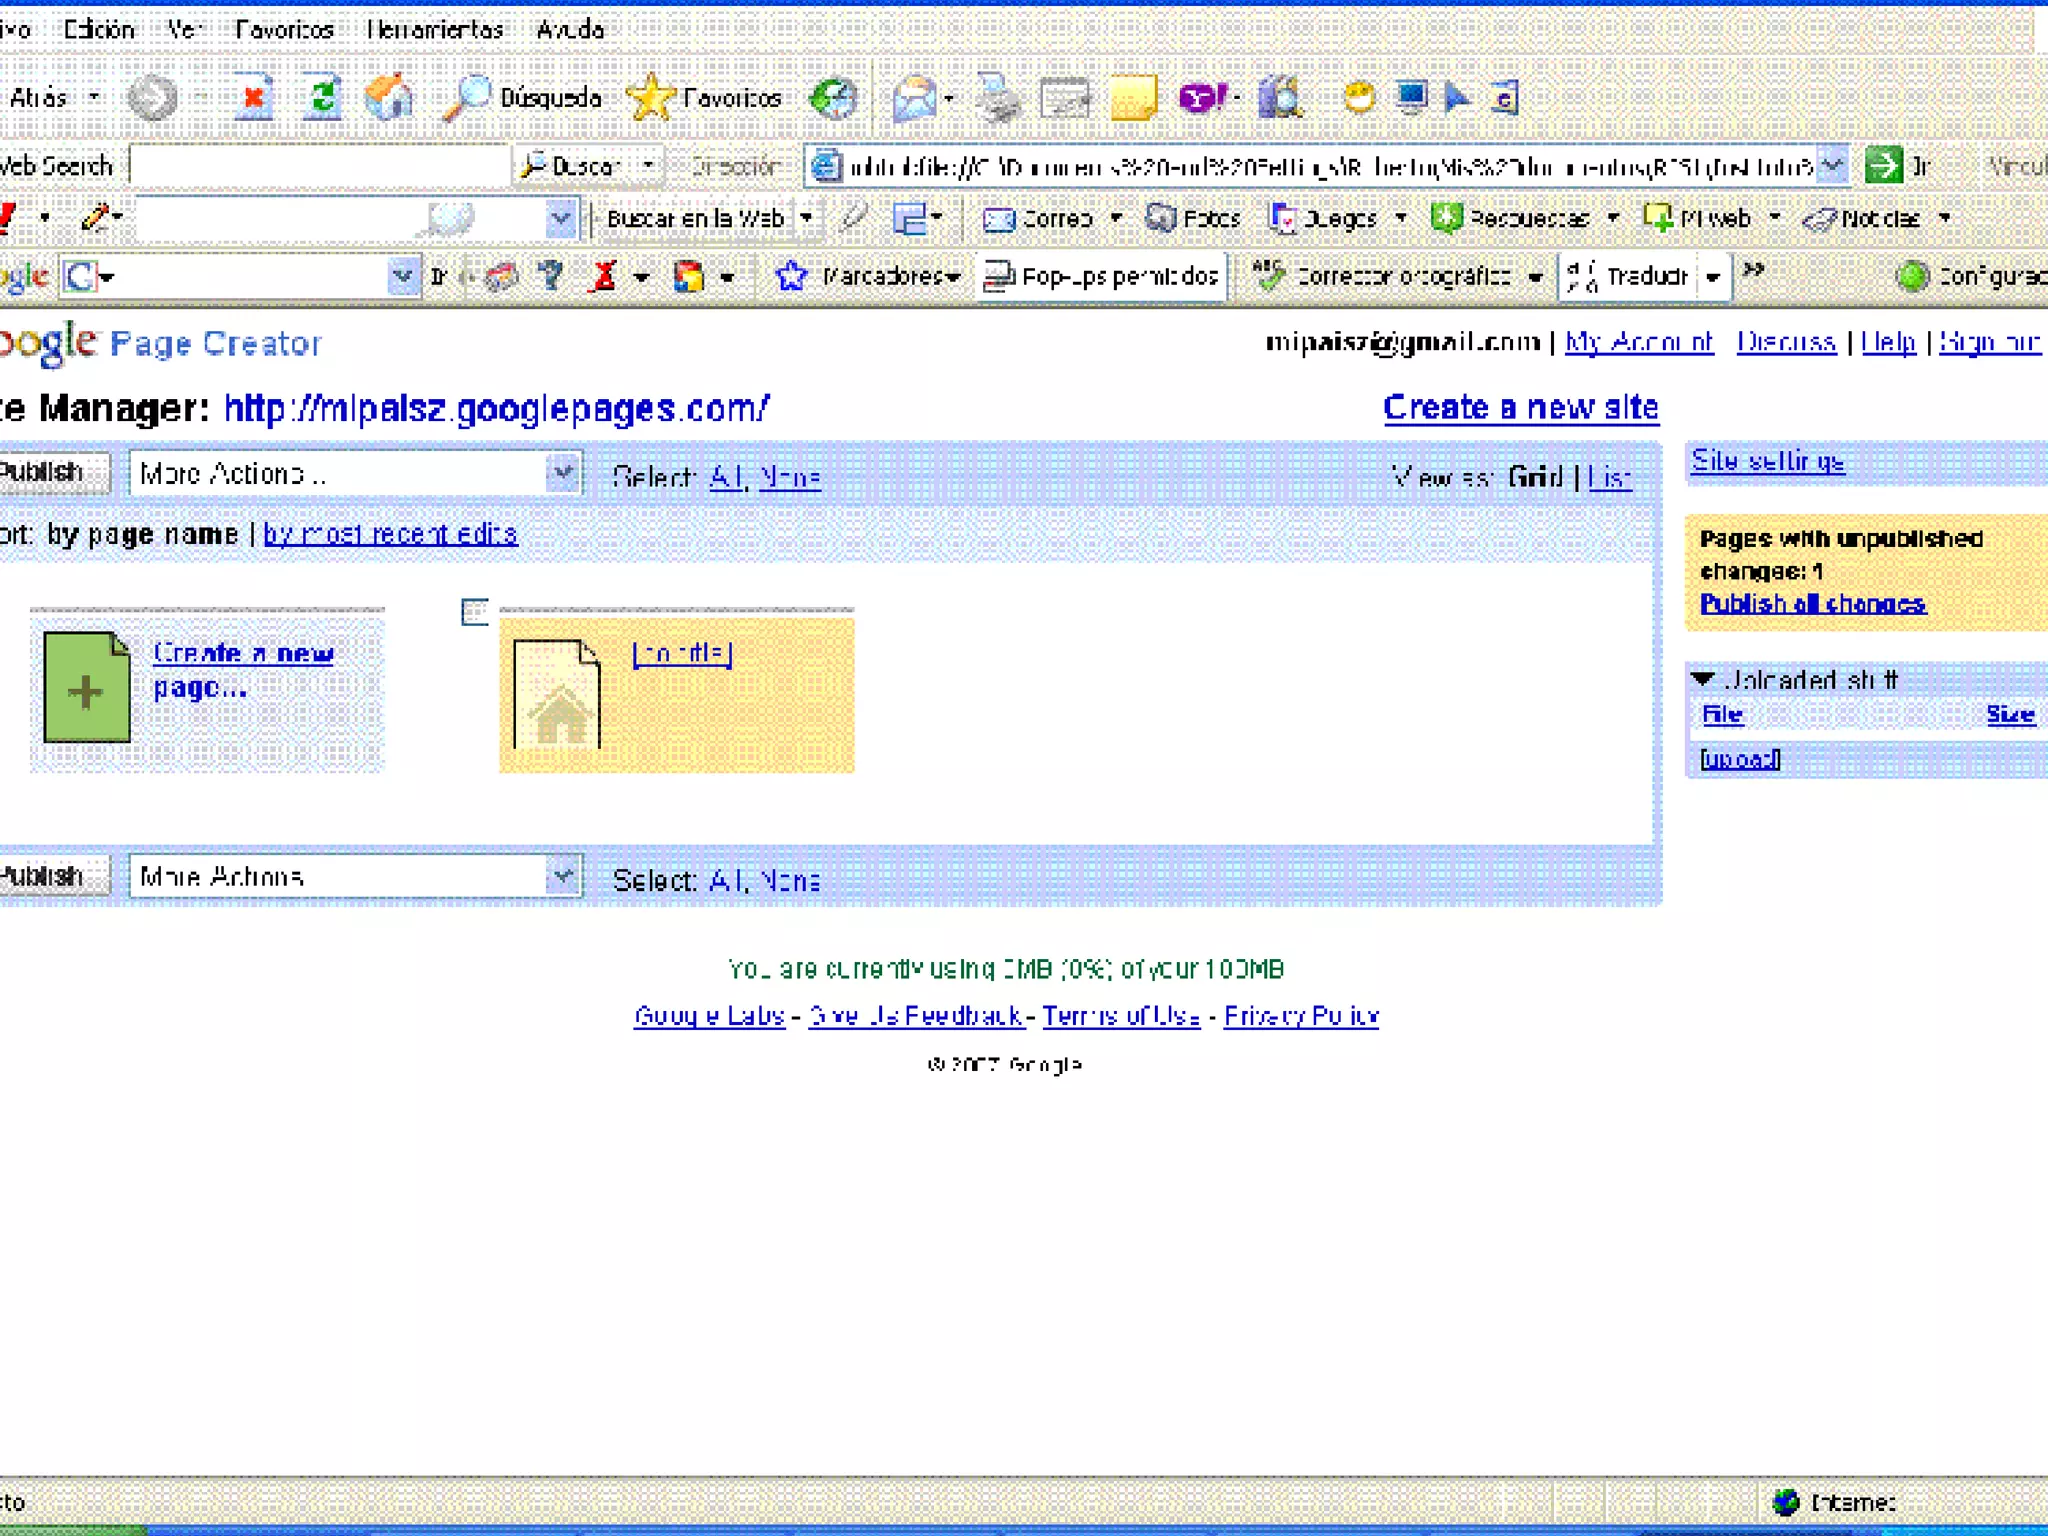Click the red Stop loading icon
Screen dimensions: 2048x1536
click(253, 98)
